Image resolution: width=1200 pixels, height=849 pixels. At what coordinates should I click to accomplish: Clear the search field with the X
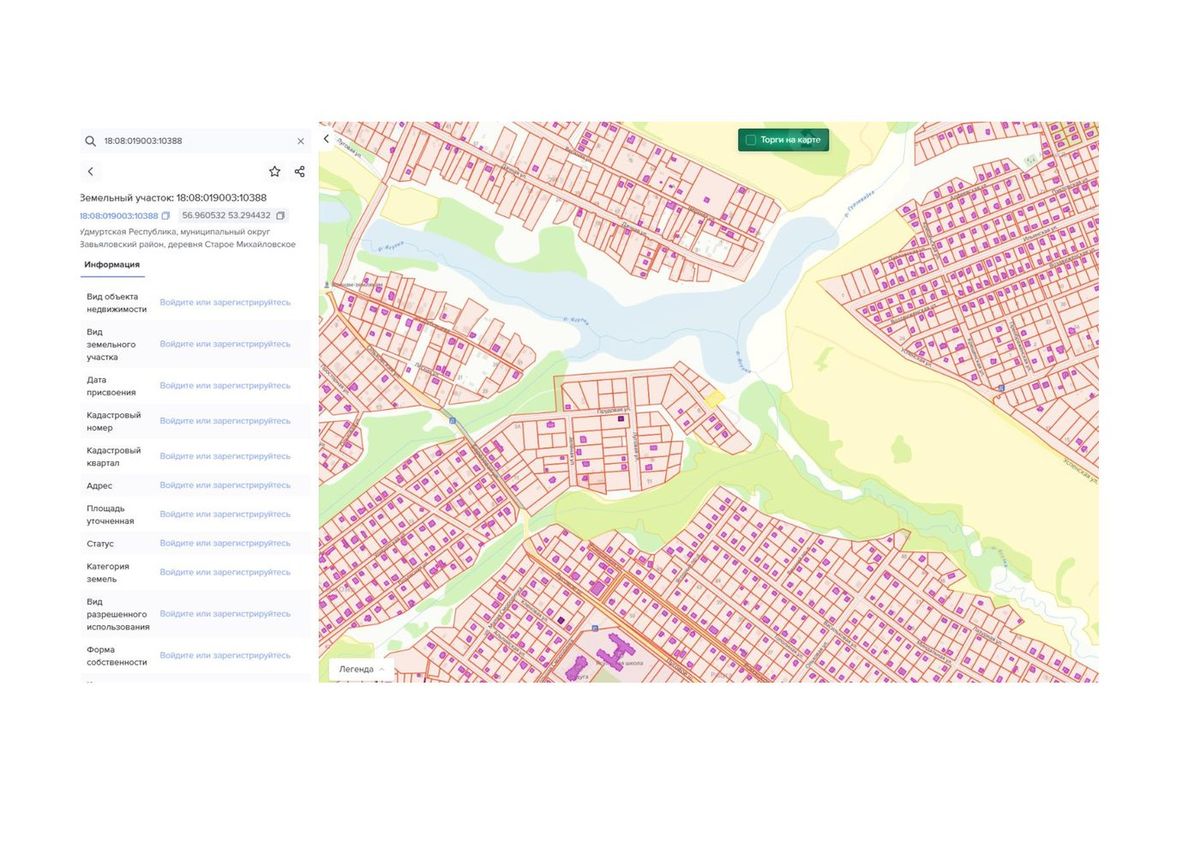pos(300,141)
